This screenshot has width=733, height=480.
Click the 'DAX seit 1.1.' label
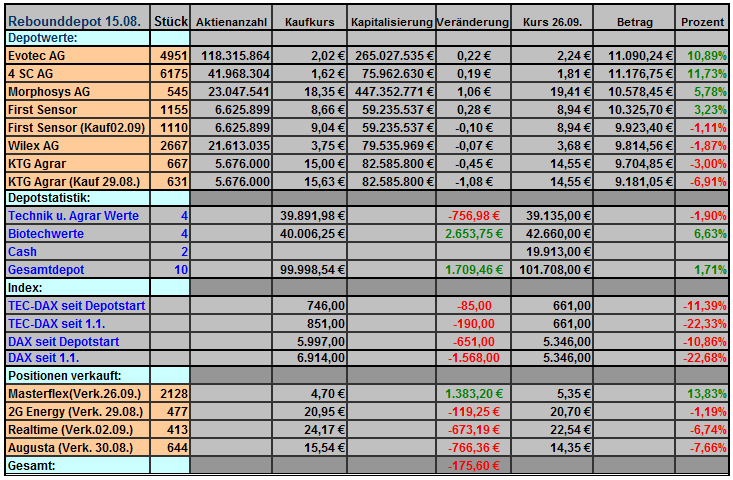coord(43,358)
